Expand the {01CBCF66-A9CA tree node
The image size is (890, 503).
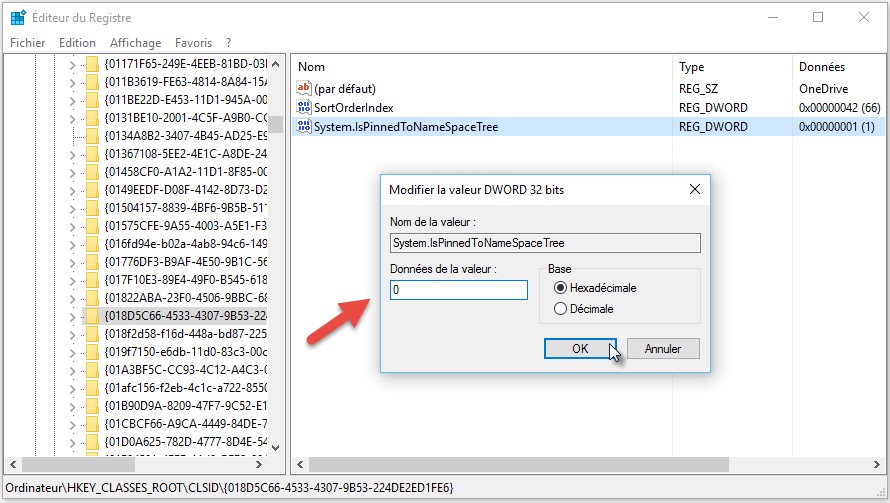coord(72,422)
